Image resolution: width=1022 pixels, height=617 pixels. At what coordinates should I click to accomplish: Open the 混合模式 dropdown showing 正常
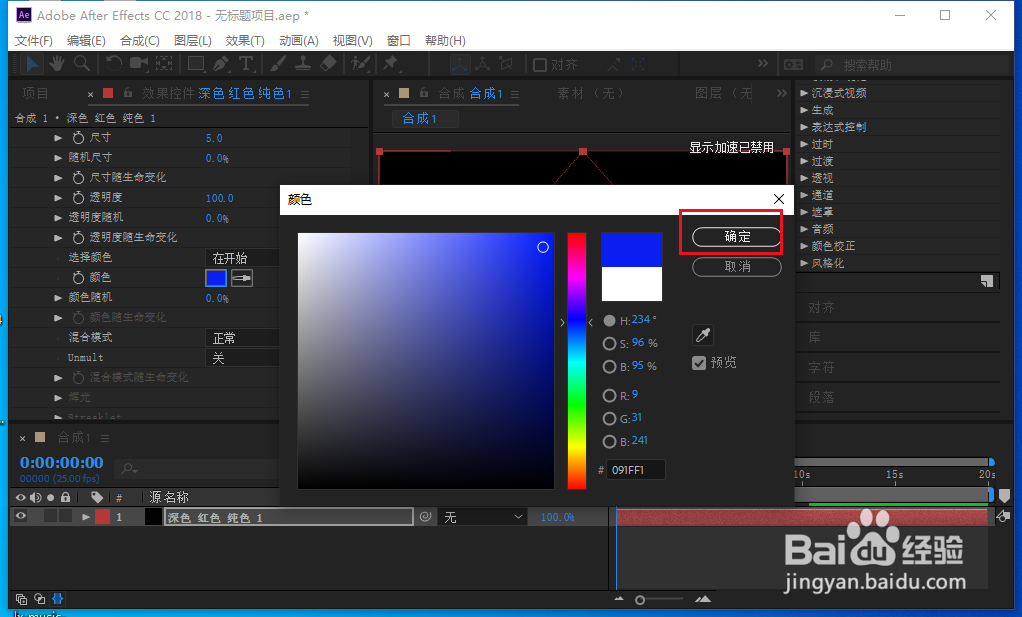(242, 338)
